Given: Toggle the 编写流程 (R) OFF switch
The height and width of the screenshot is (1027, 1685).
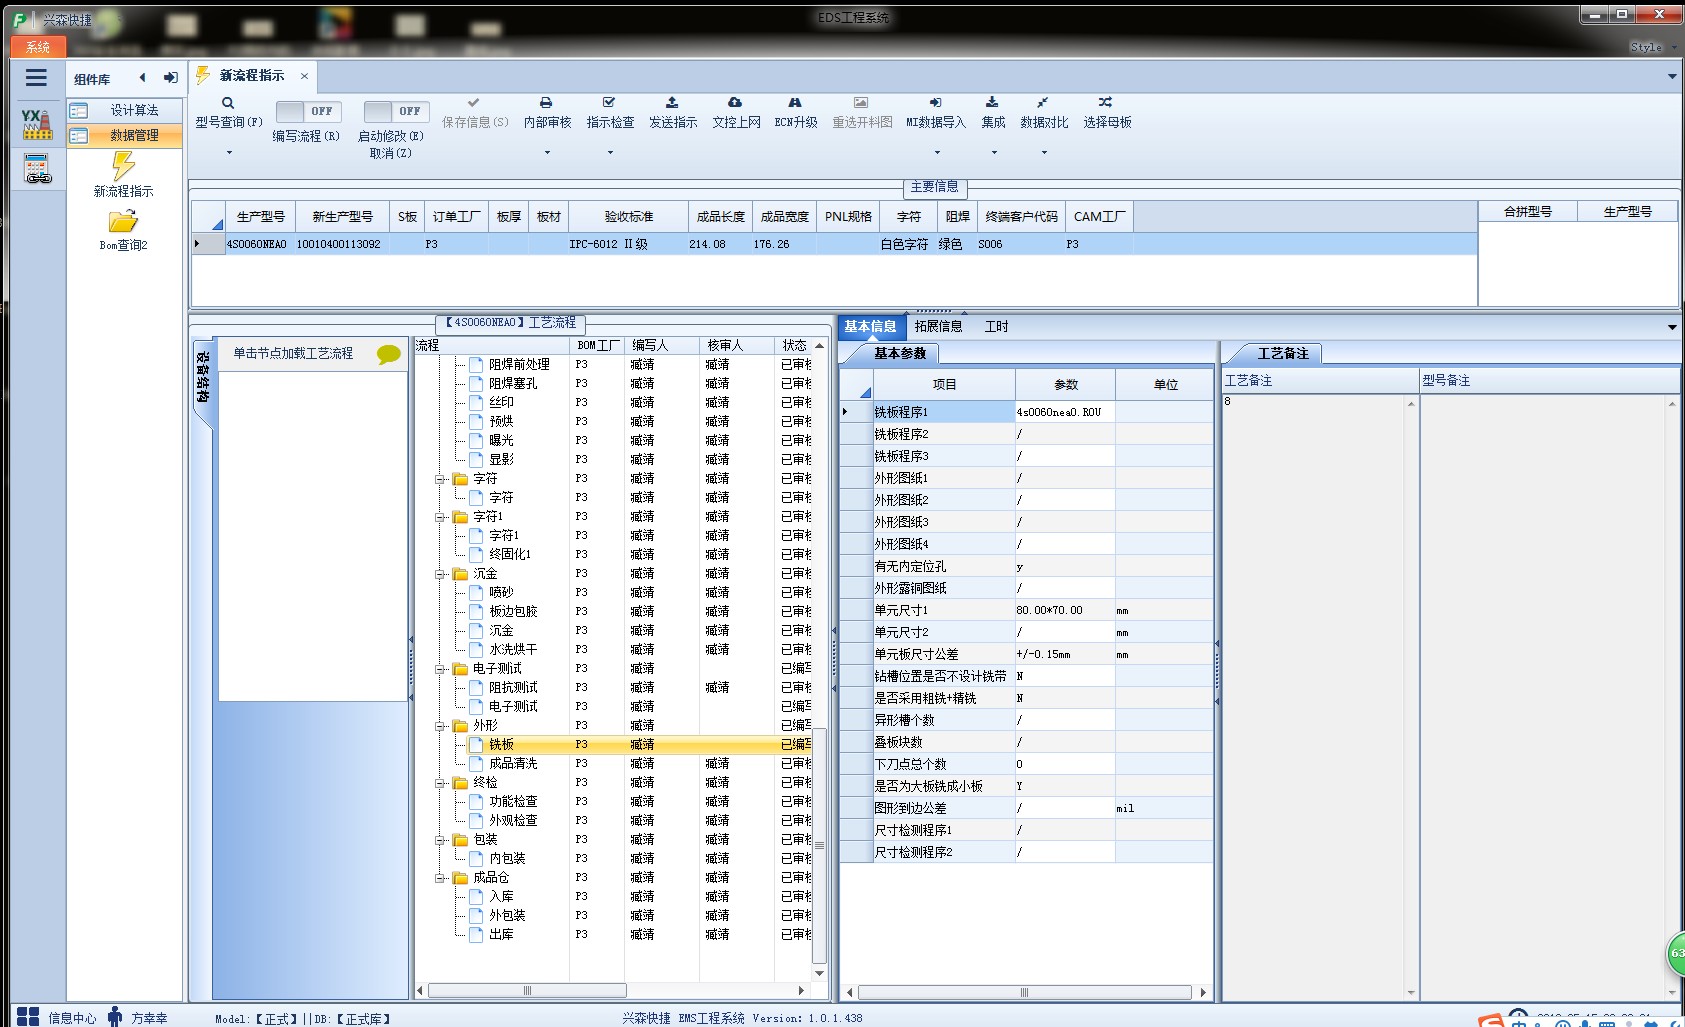Looking at the screenshot, I should (308, 111).
